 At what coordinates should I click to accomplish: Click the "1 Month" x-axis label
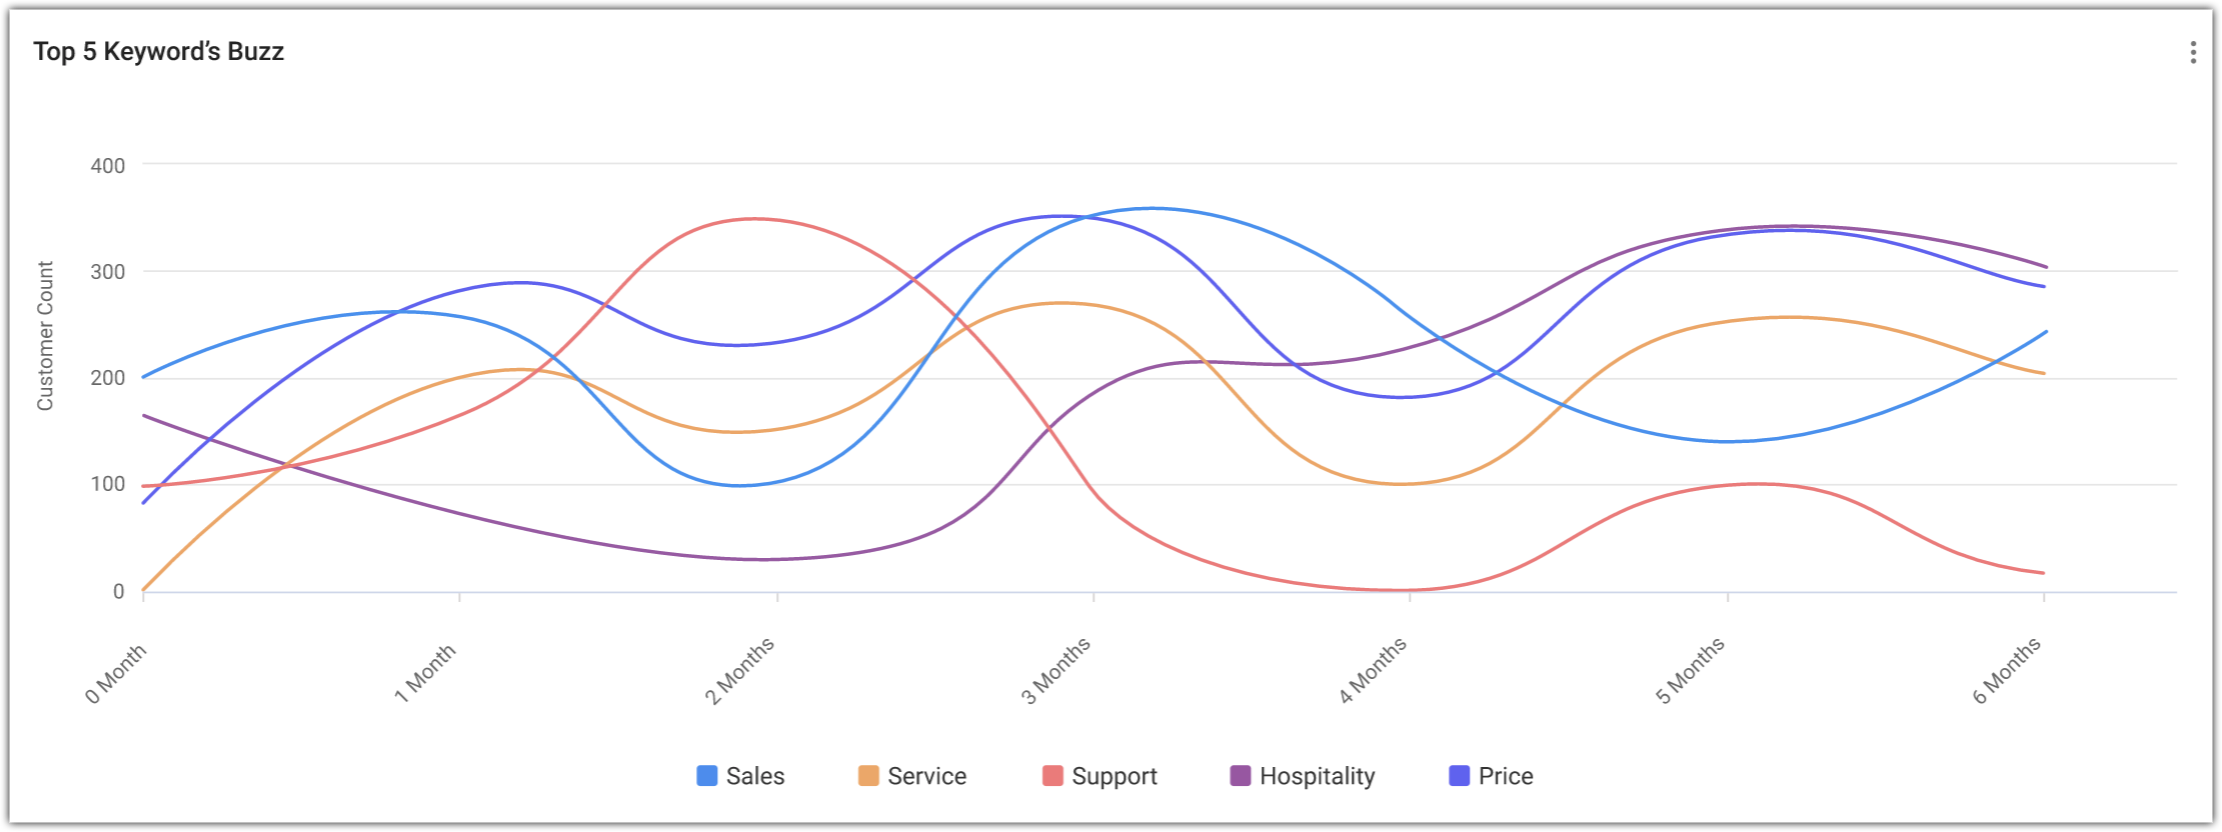pyautogui.click(x=425, y=673)
